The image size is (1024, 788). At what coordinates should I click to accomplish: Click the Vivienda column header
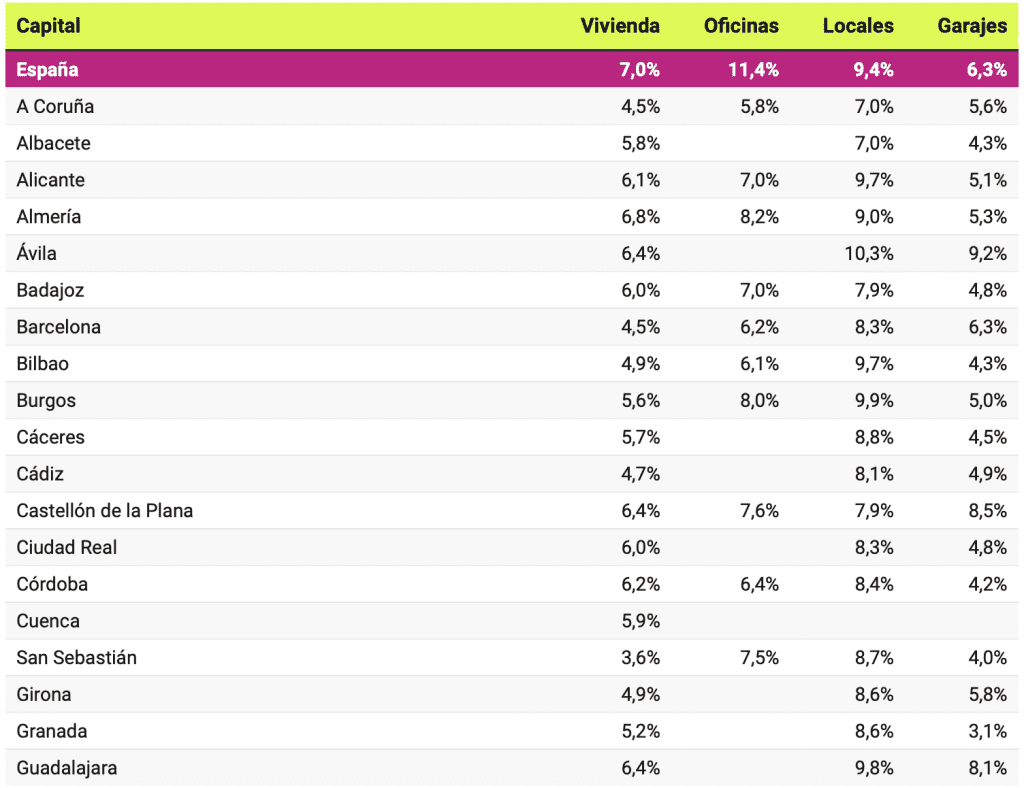(x=620, y=26)
